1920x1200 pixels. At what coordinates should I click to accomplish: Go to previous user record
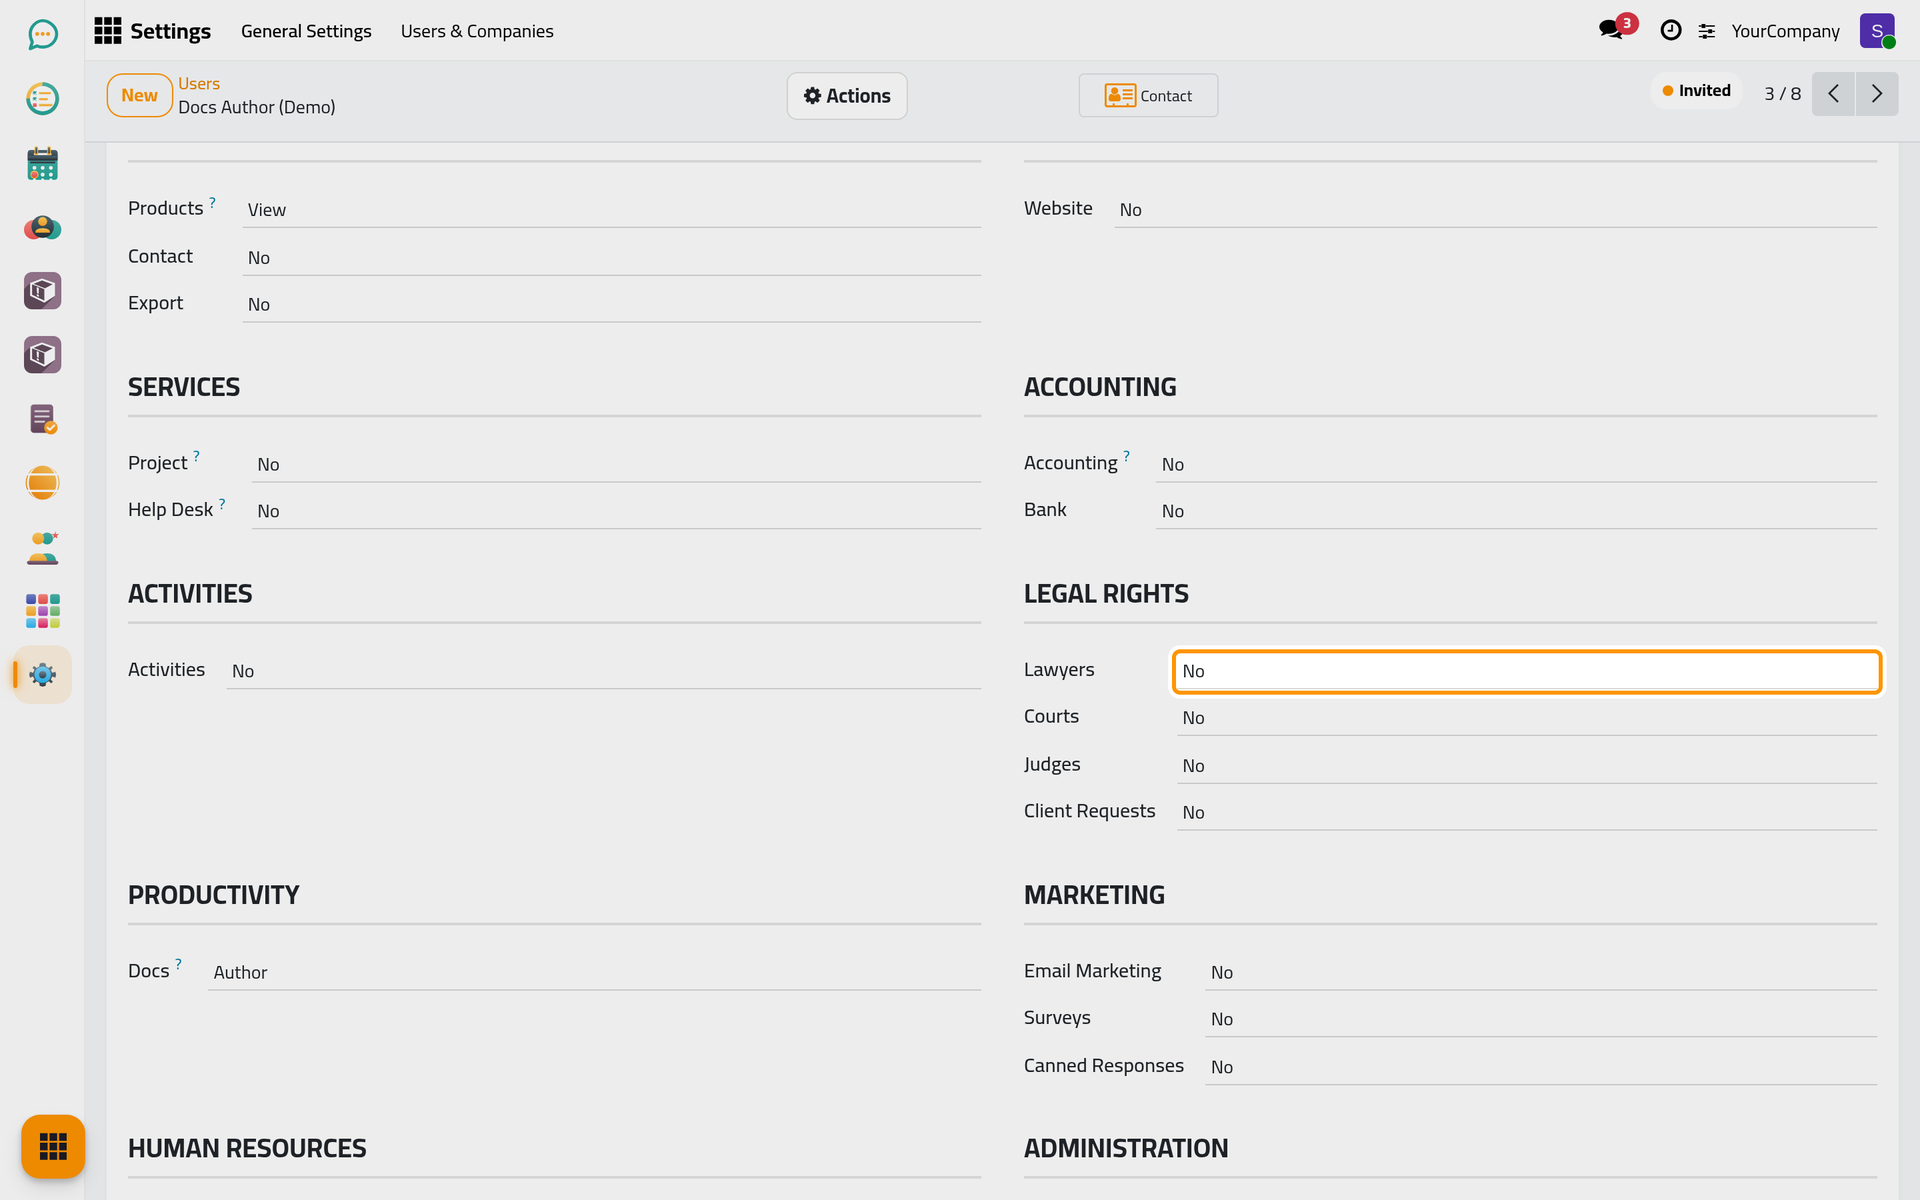(1833, 94)
